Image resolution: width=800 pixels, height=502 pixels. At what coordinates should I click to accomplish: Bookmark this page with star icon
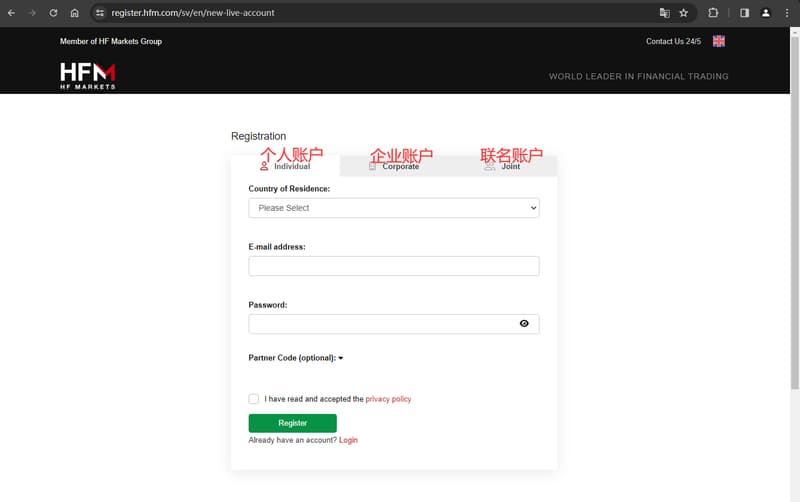click(x=684, y=13)
